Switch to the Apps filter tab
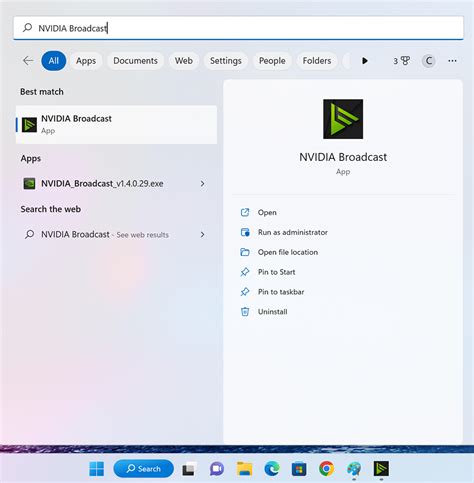Image resolution: width=474 pixels, height=483 pixels. (86, 61)
